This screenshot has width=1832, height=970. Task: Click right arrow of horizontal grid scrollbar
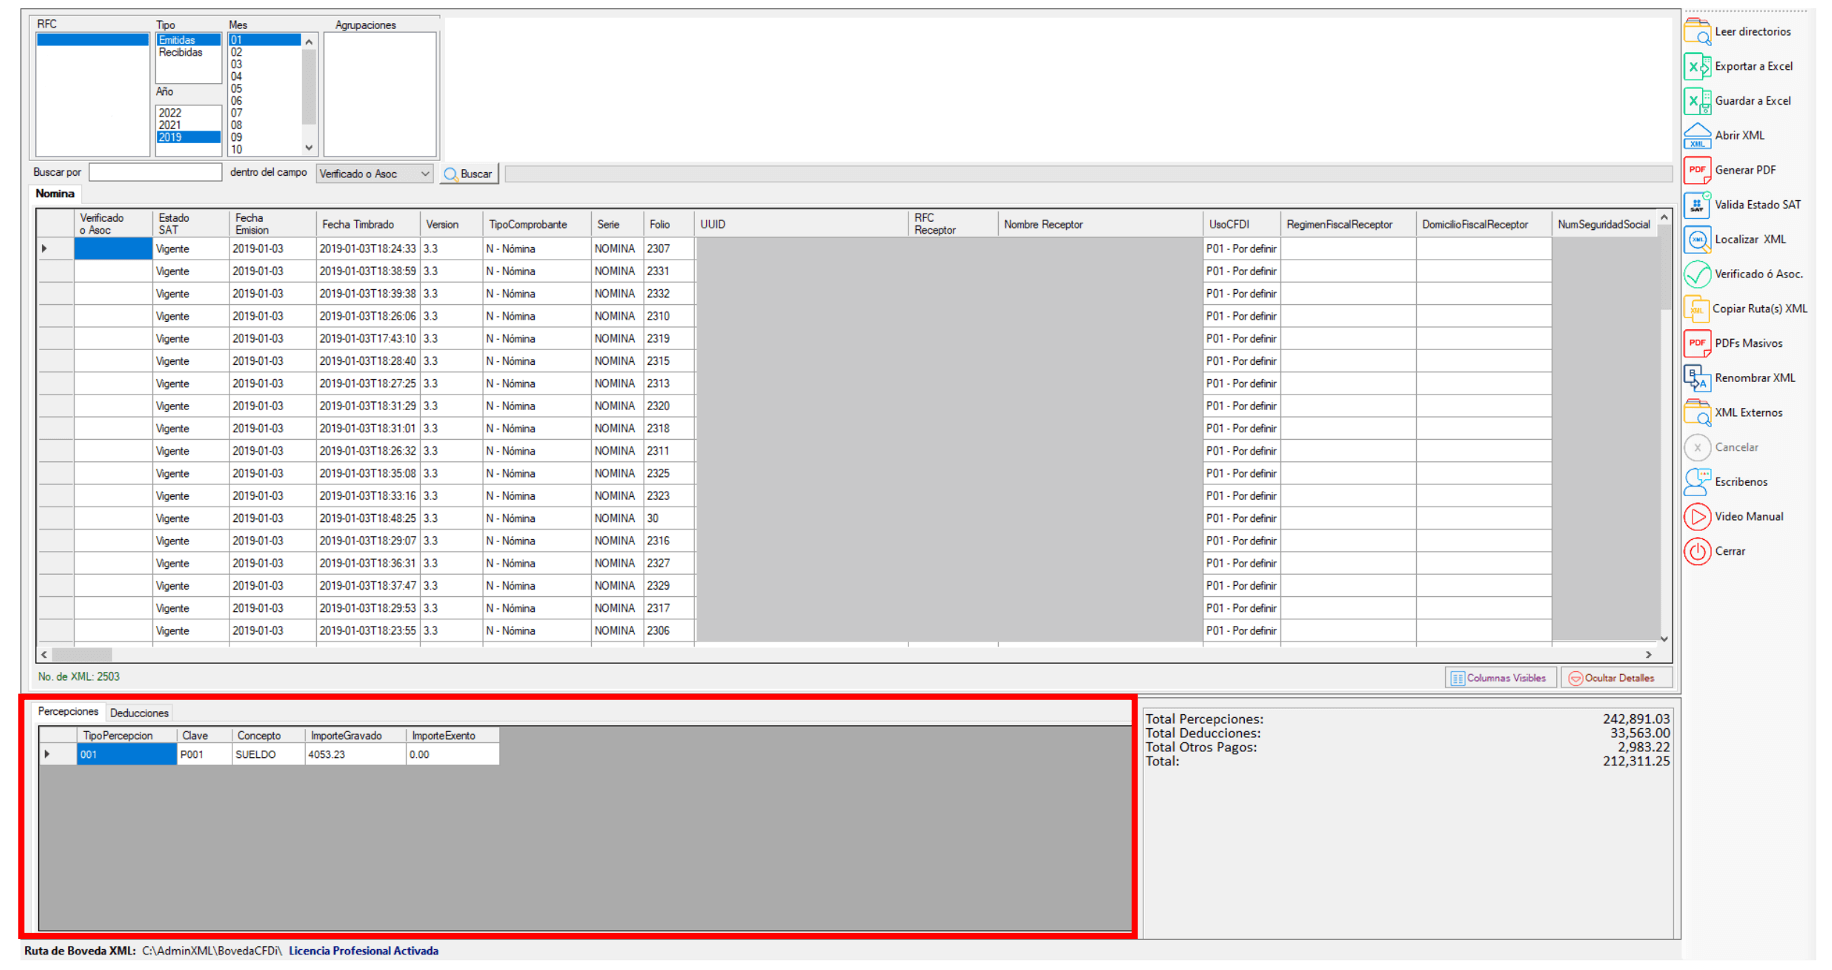1648,655
